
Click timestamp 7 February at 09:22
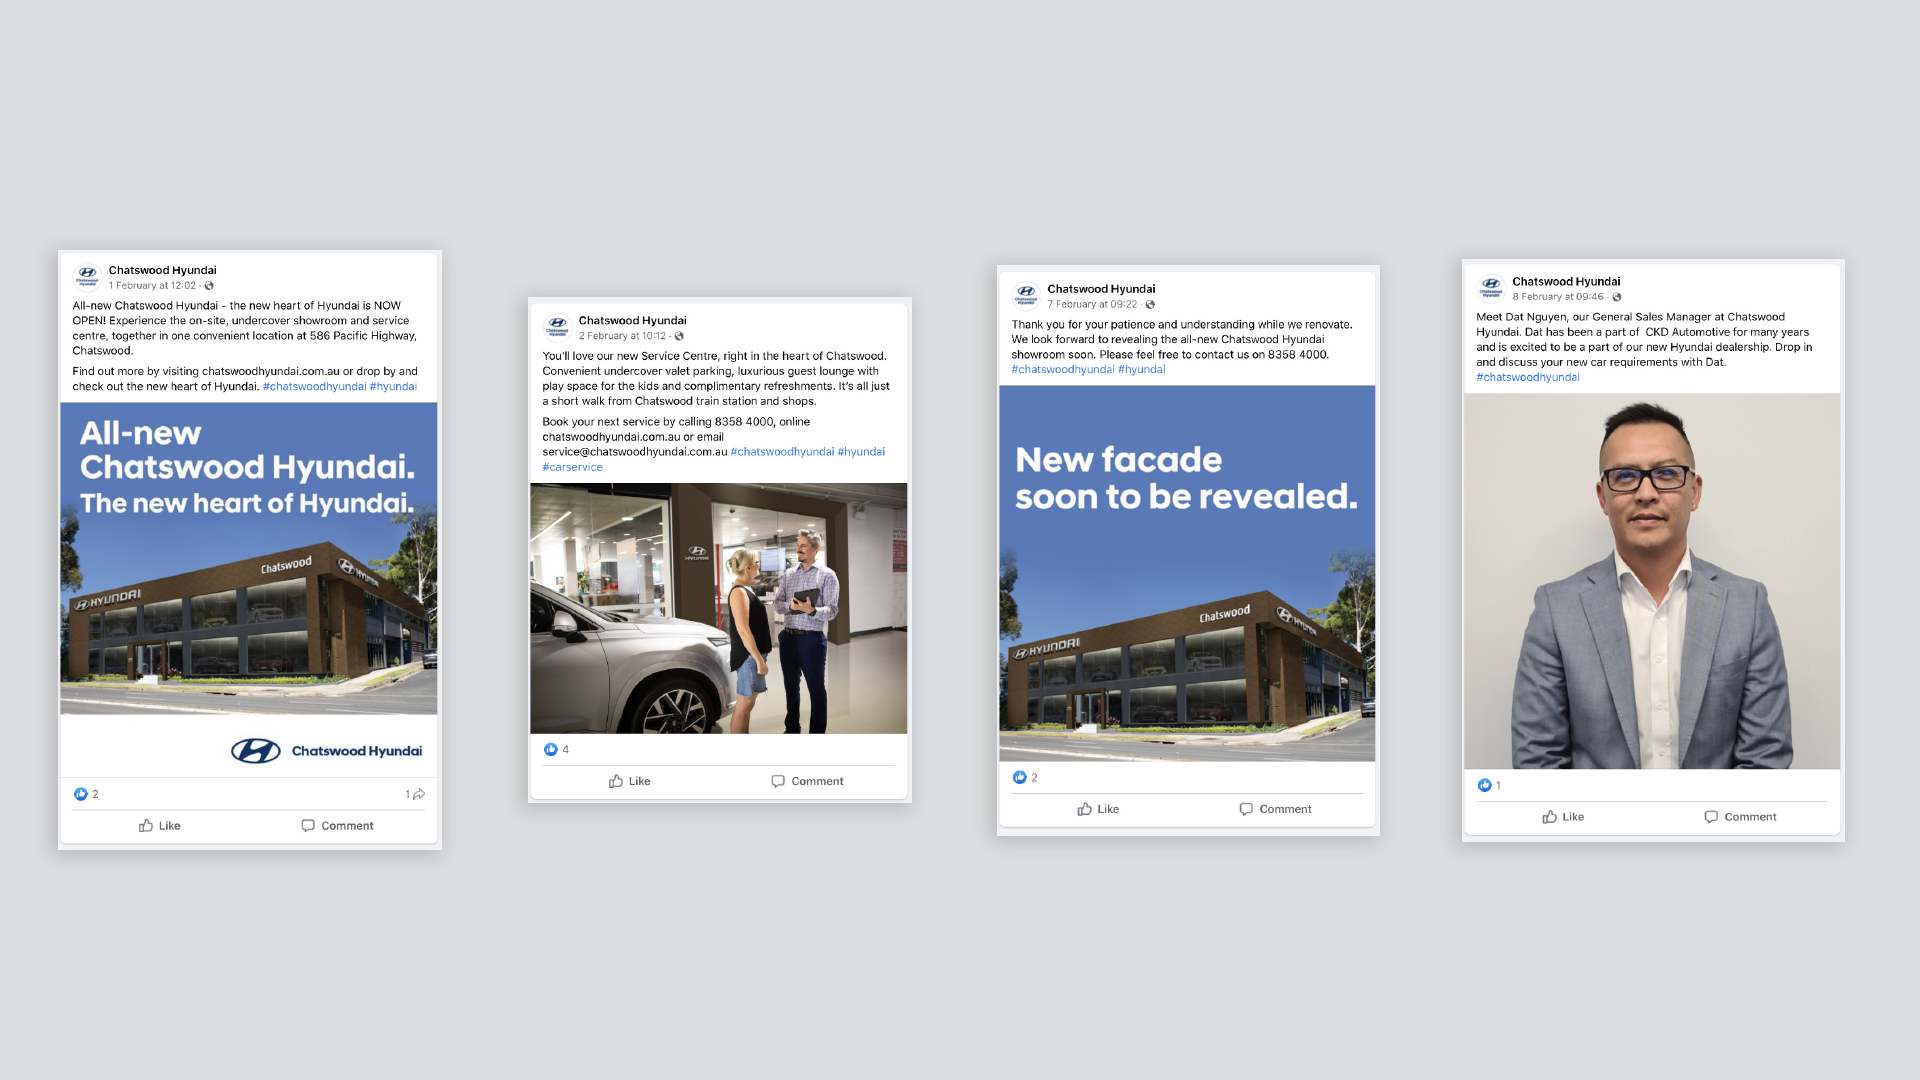(1092, 305)
